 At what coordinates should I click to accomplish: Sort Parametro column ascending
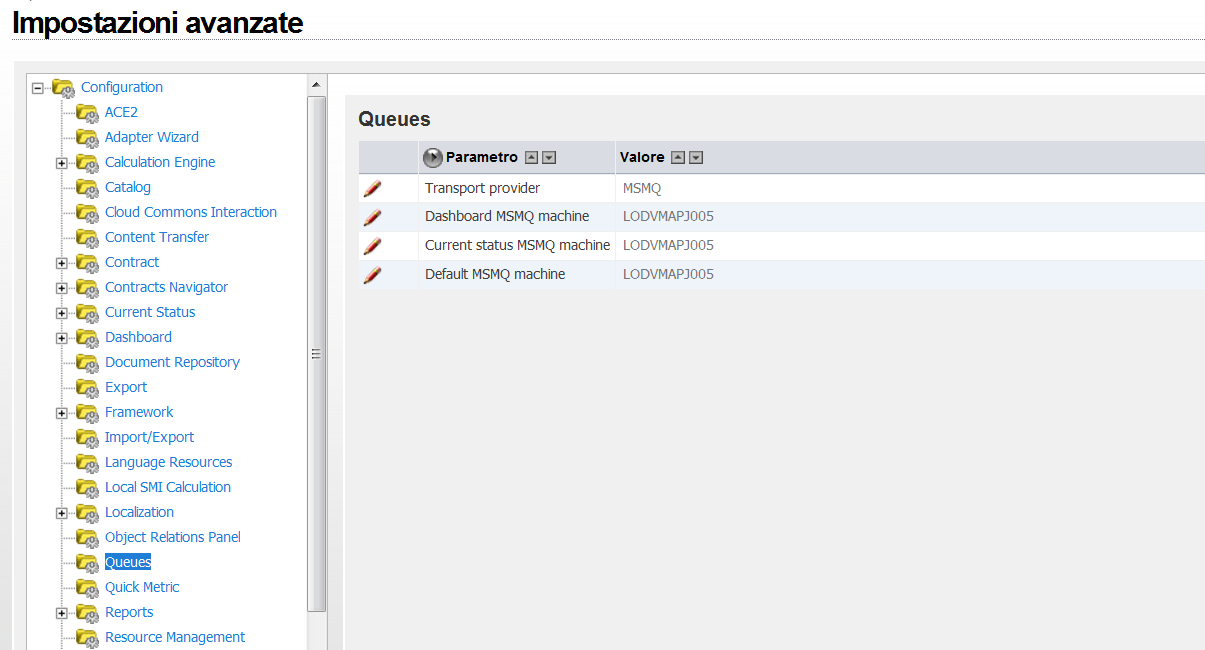pyautogui.click(x=532, y=158)
